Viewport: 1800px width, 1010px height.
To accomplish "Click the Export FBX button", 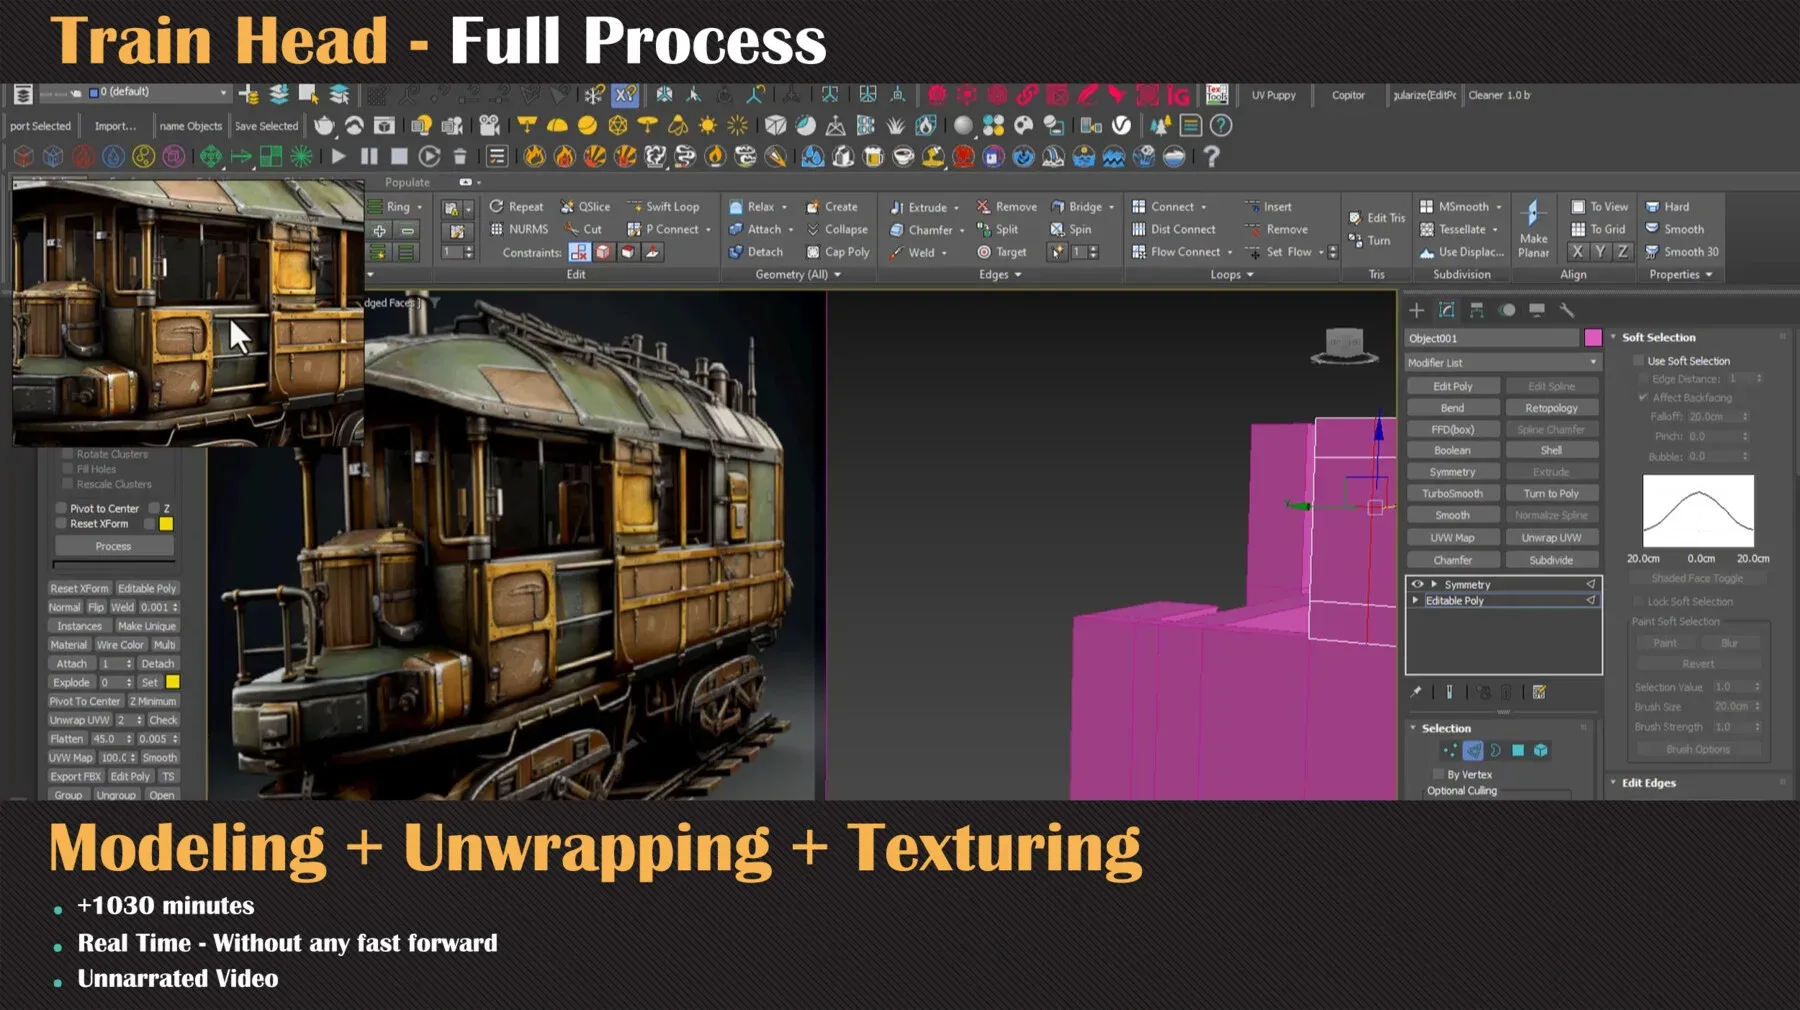I will (x=76, y=775).
